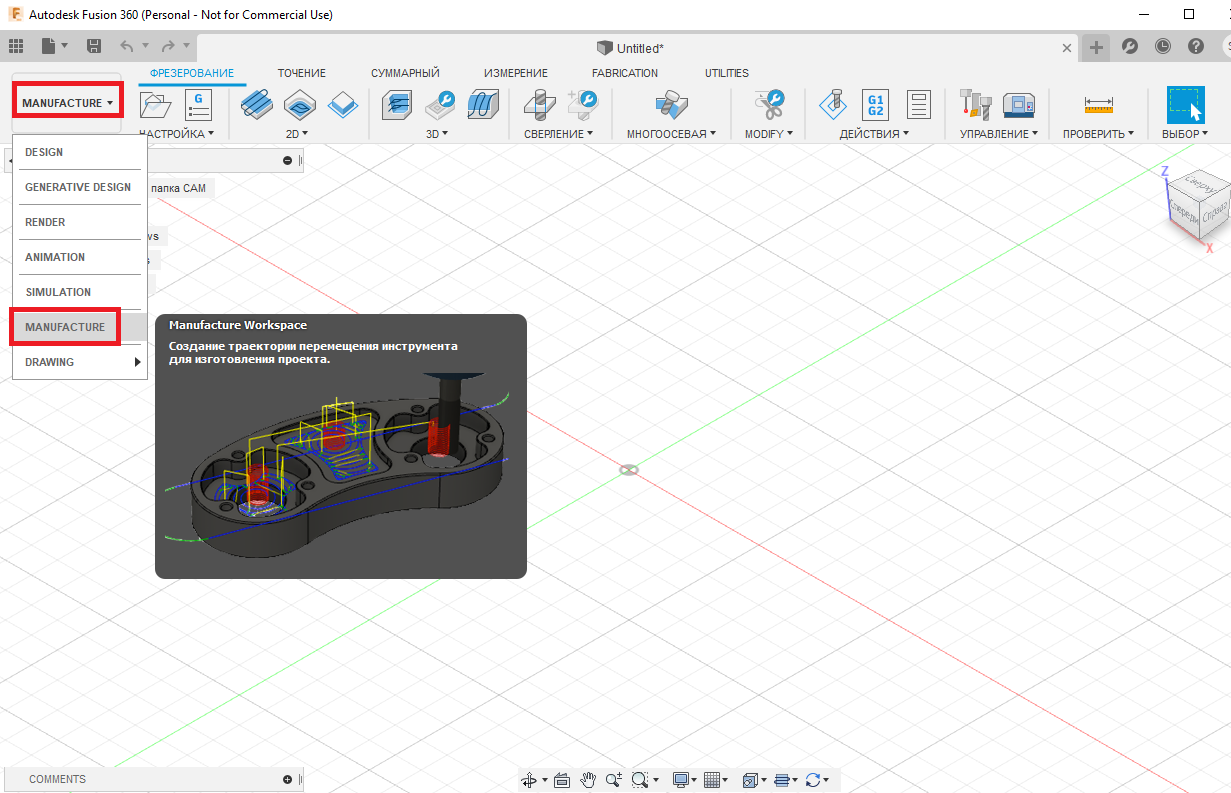1231x793 pixels.
Task: Collapse the browser panel minus button
Action: [x=287, y=160]
